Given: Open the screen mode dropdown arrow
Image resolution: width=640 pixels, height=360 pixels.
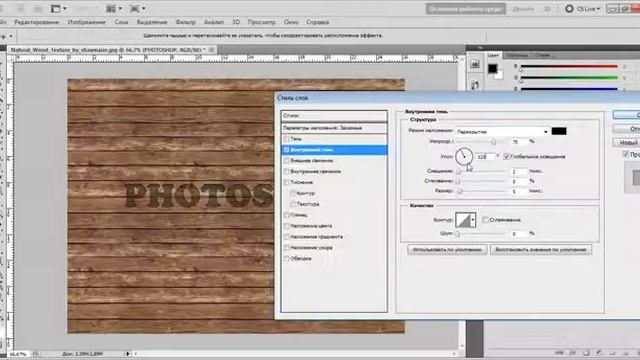Looking at the screenshot, I should tap(144, 9).
